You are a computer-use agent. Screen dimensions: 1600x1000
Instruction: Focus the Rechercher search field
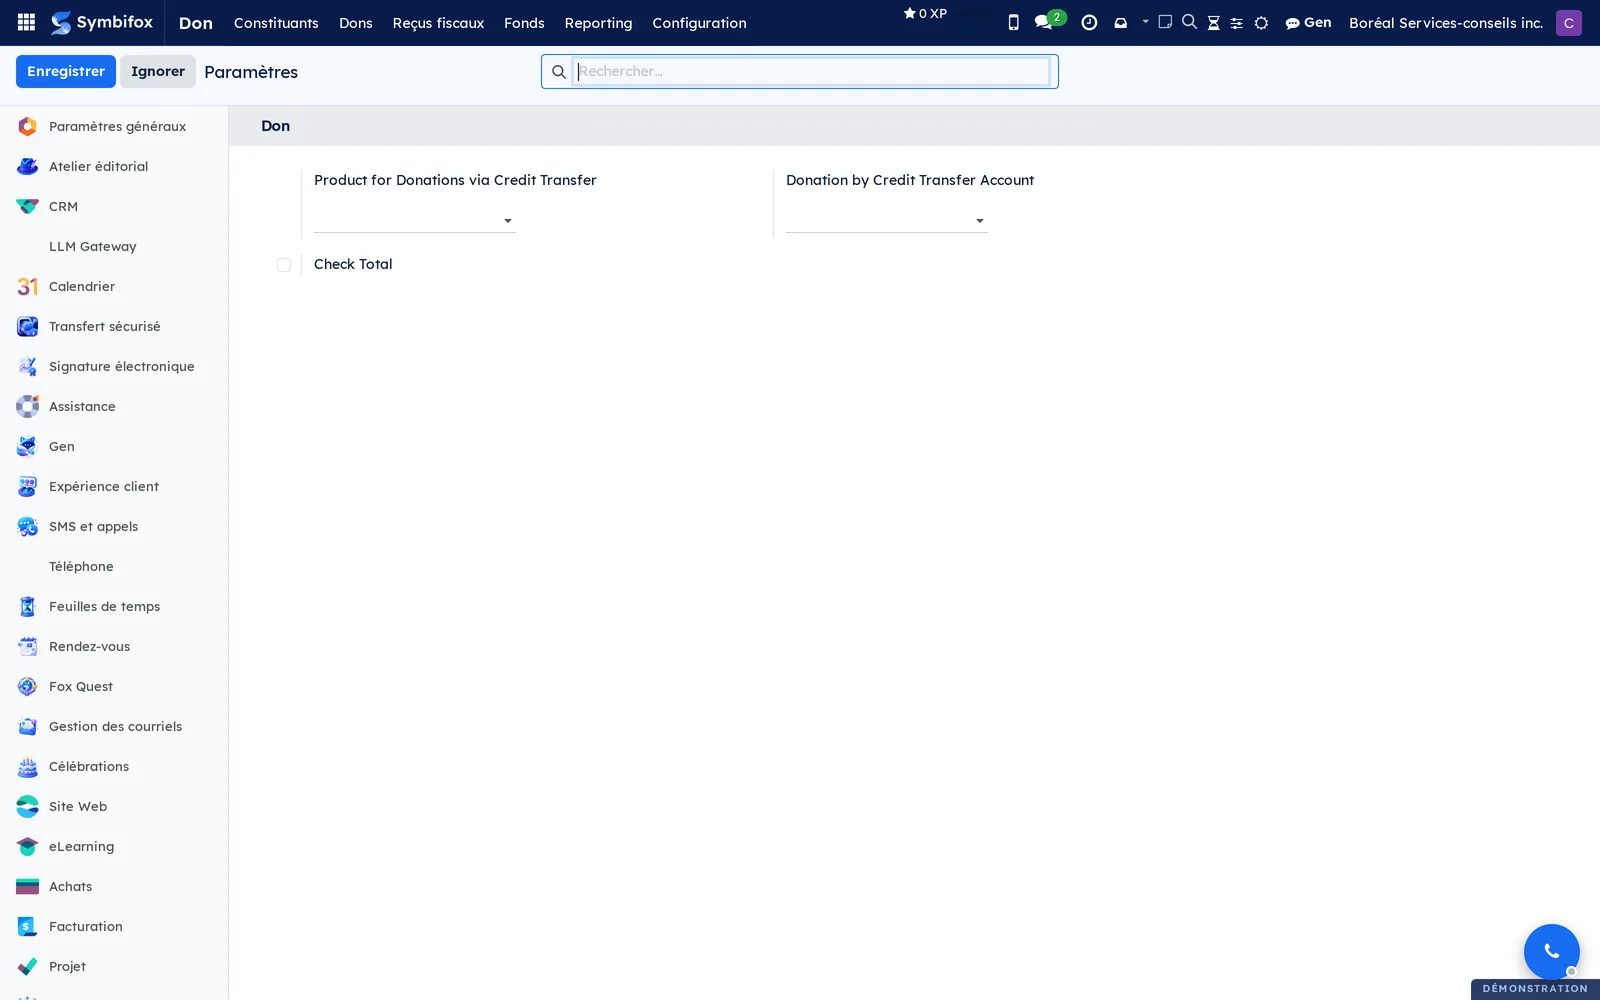coord(811,71)
